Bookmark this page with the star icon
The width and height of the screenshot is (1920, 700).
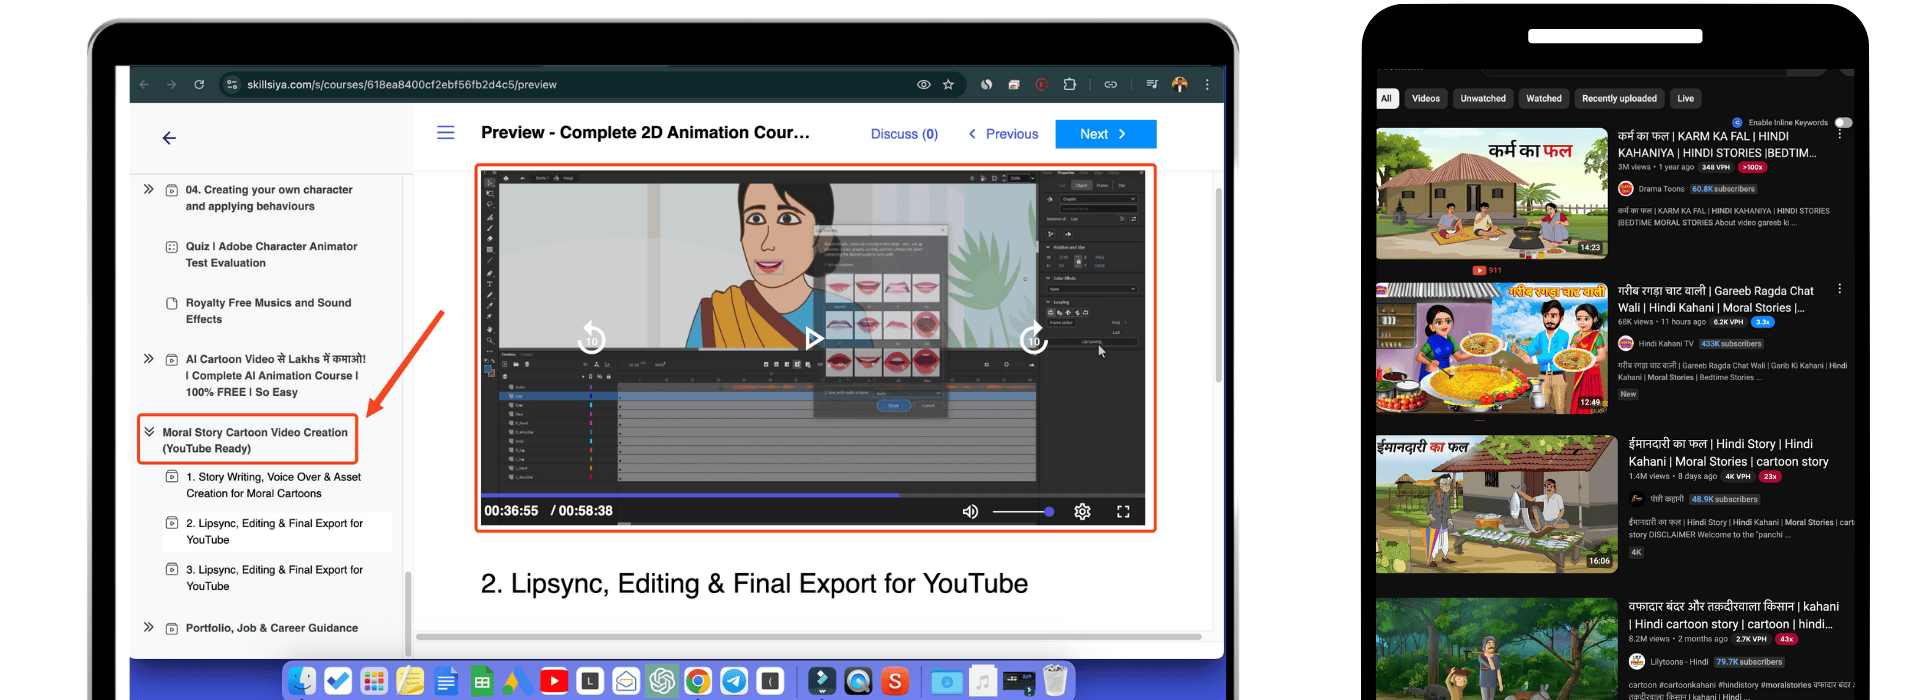[x=948, y=85]
